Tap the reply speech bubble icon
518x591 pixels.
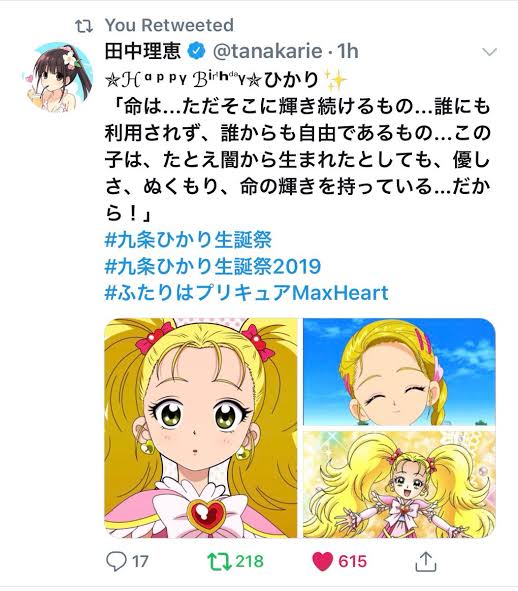point(116,561)
